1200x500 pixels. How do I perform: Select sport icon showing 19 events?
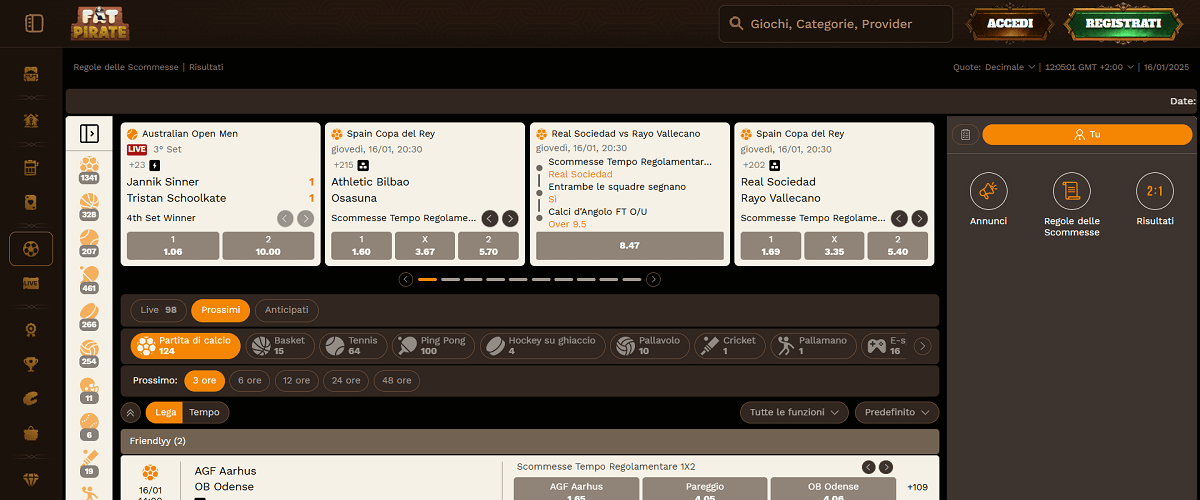click(x=89, y=464)
